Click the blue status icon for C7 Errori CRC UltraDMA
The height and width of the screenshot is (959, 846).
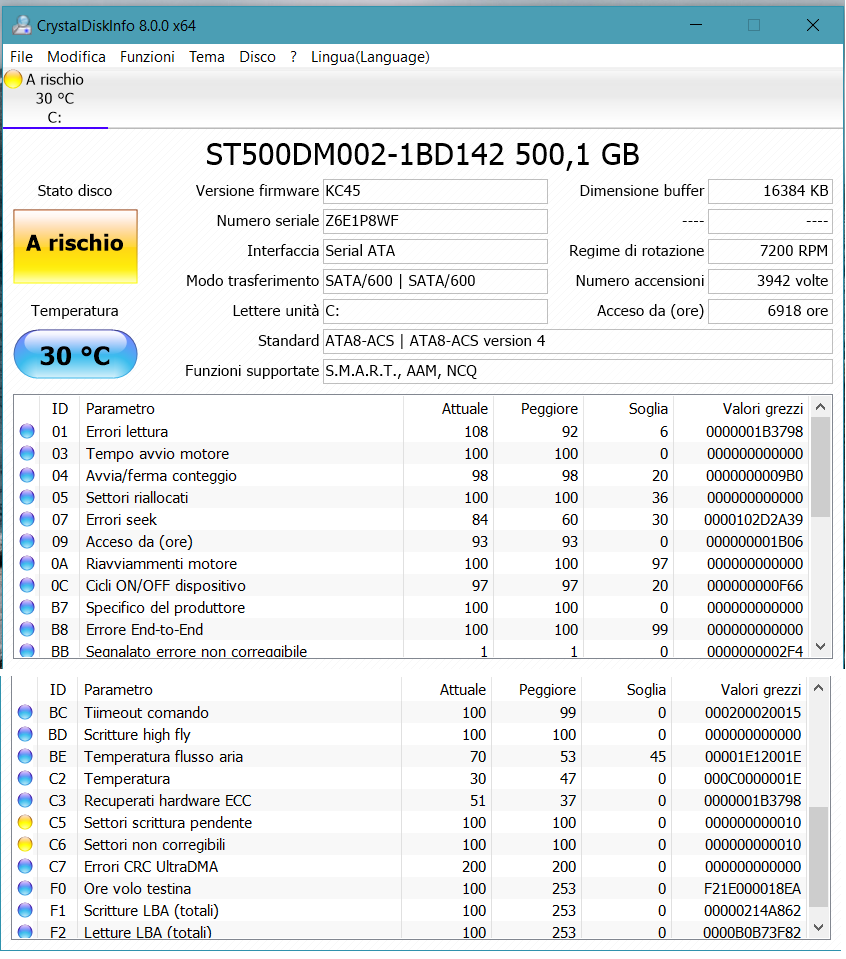click(25, 867)
